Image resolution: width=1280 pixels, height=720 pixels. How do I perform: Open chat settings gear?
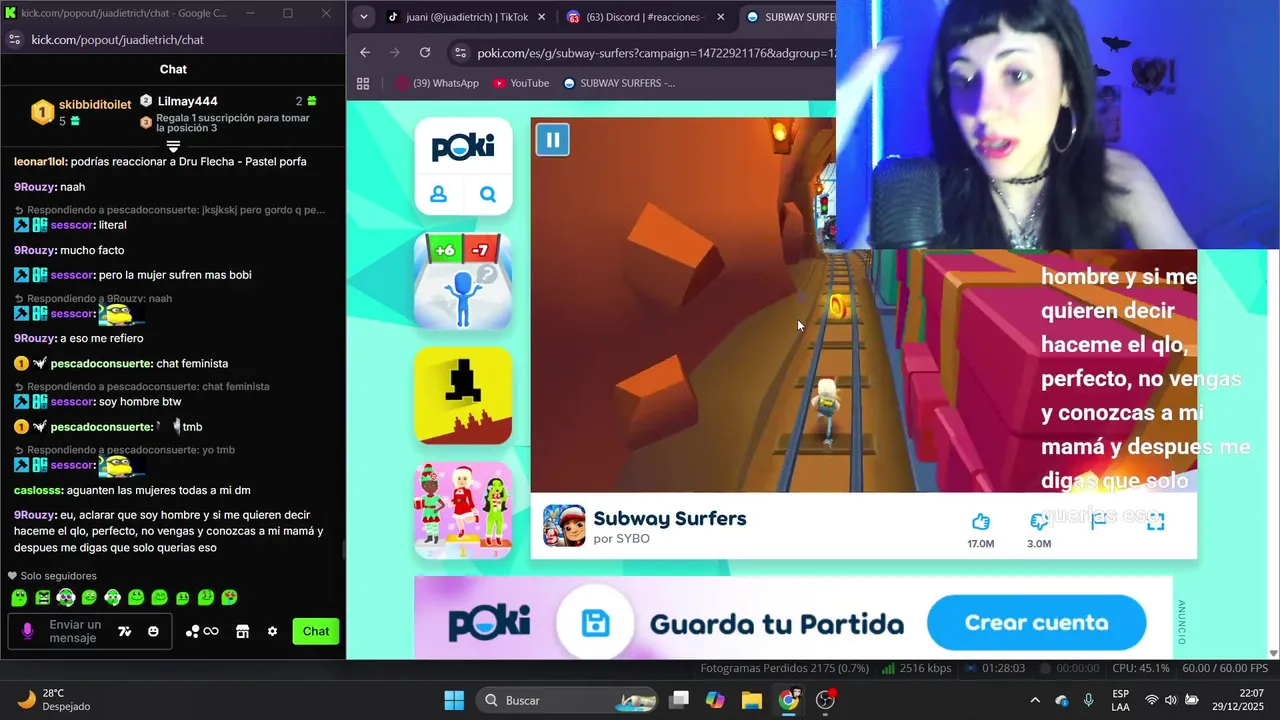click(272, 631)
